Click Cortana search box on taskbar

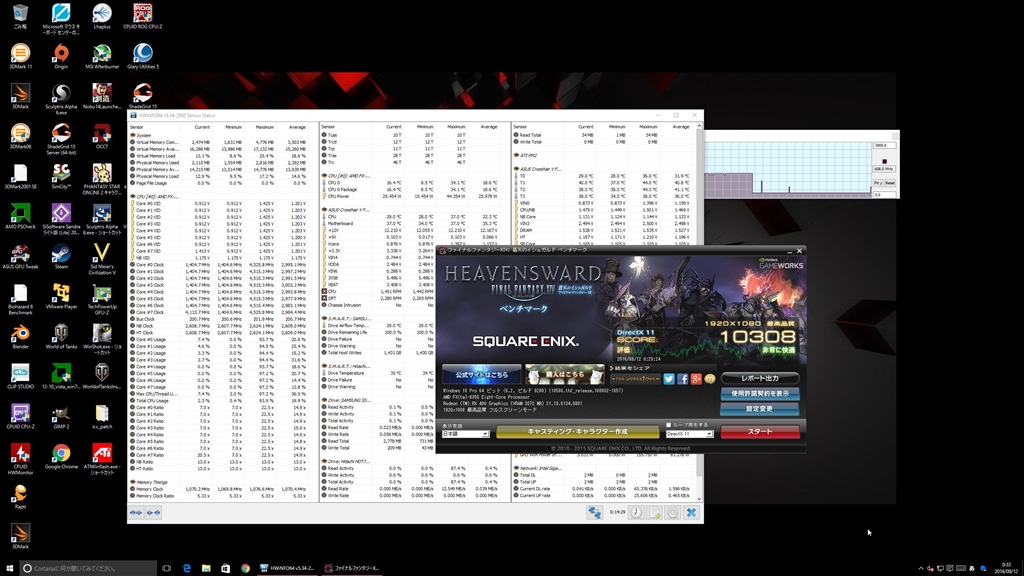coord(89,568)
